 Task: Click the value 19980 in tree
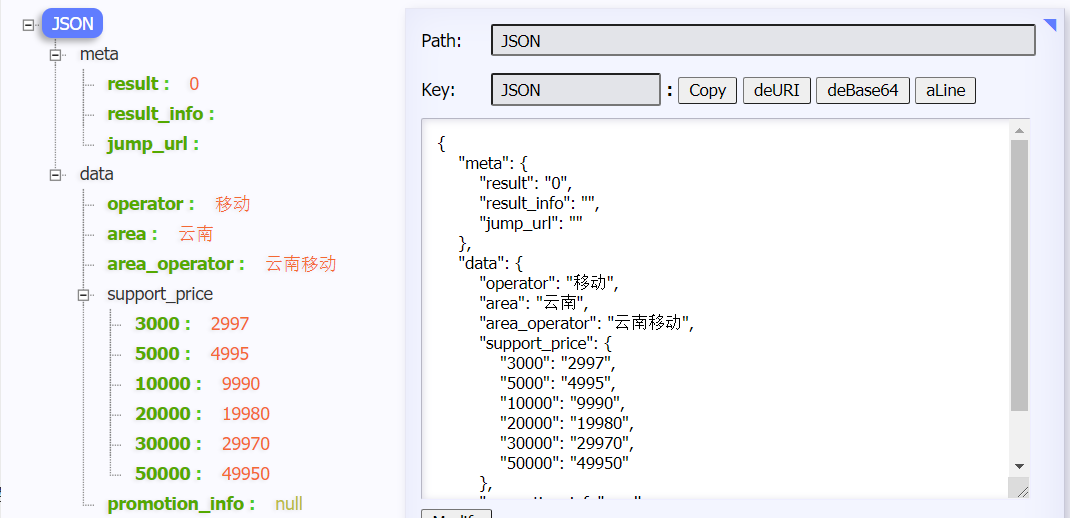[246, 414]
